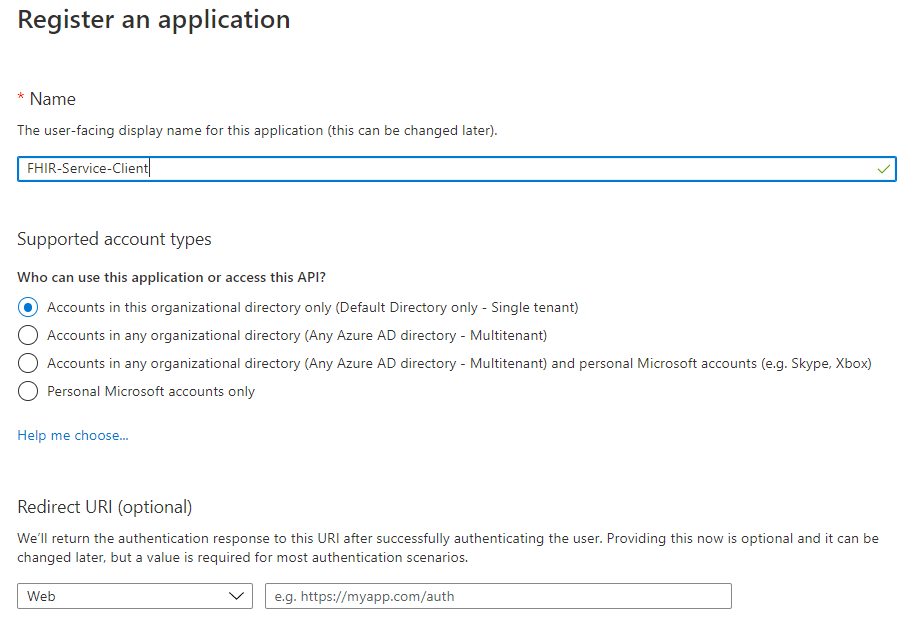
Task: Click the Name field label
Action: (52, 99)
